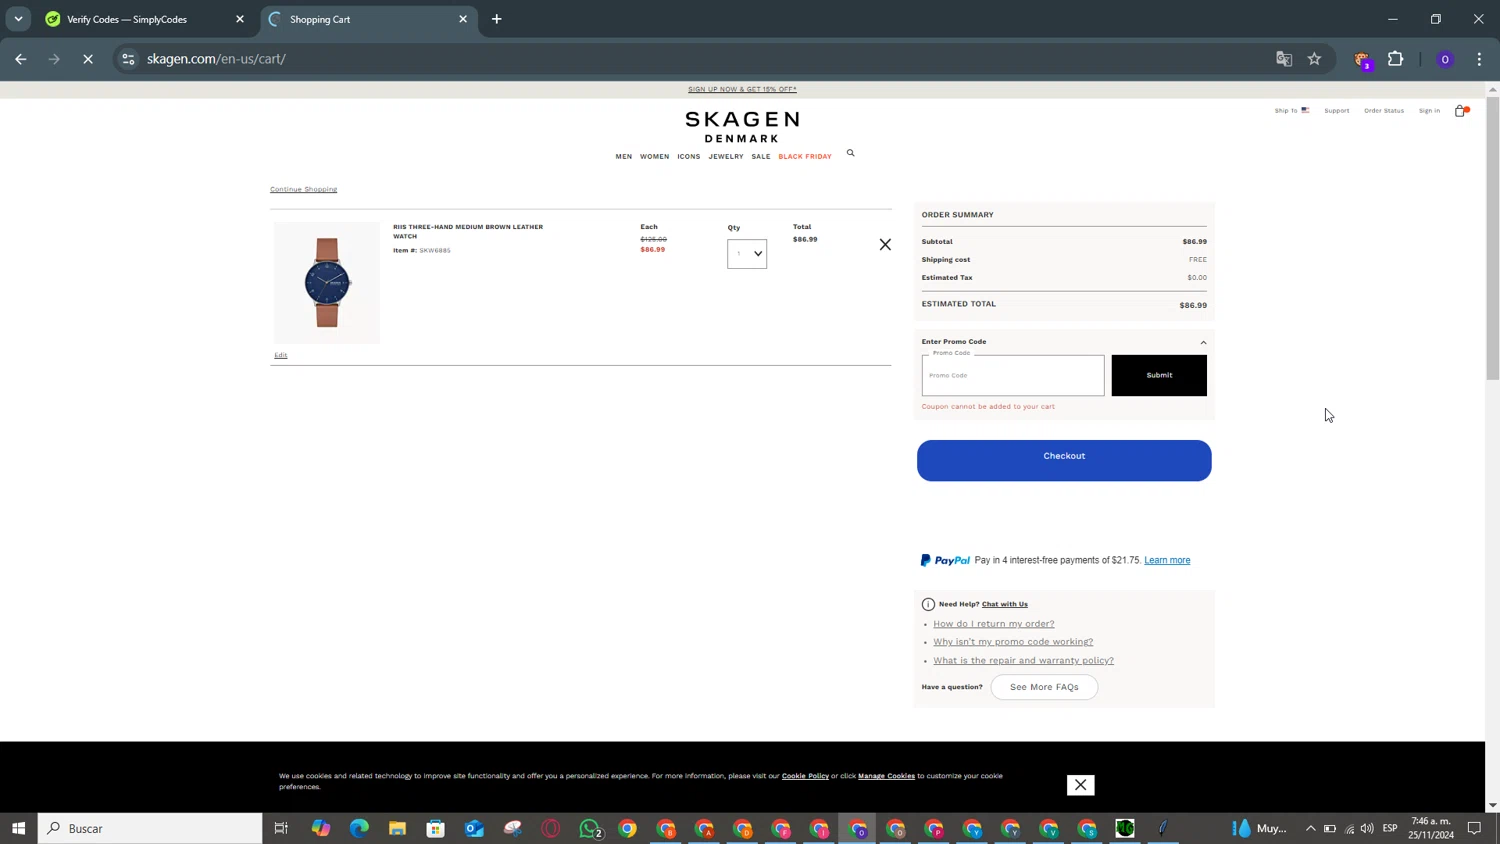1500x844 pixels.
Task: Click the Windows taskbar search box
Action: click(150, 828)
